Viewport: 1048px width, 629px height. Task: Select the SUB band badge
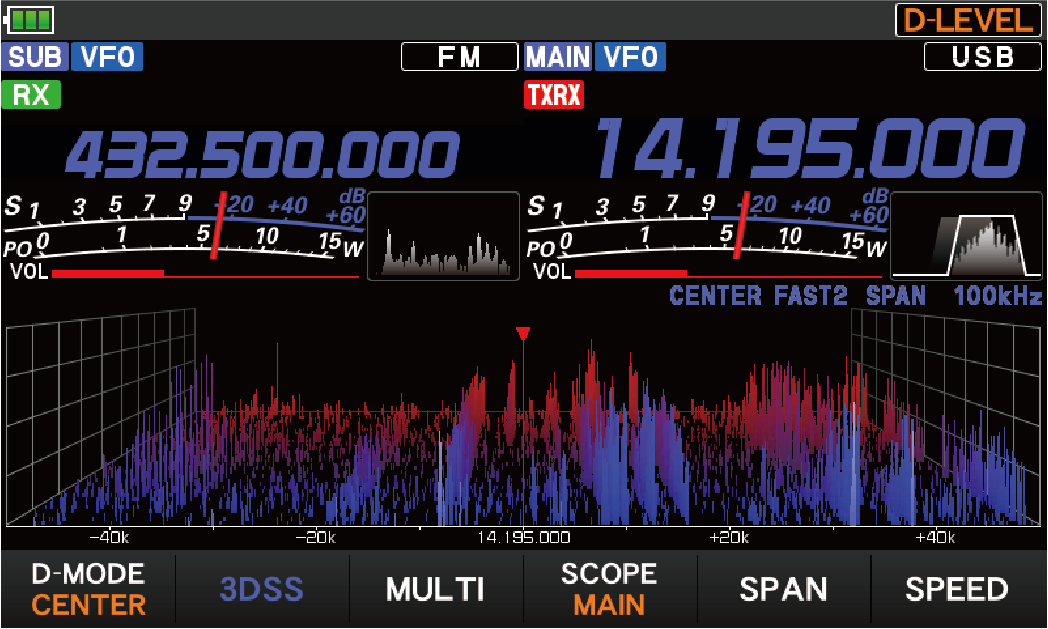pos(34,57)
